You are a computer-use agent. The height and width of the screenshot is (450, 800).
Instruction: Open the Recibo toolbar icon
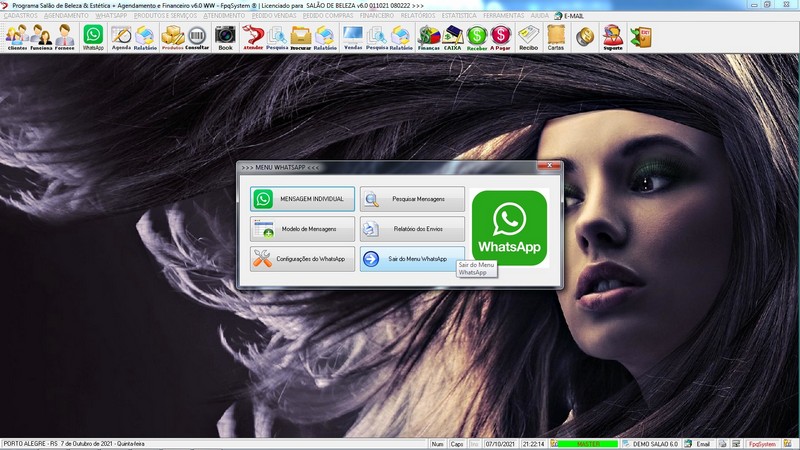[x=529, y=37]
